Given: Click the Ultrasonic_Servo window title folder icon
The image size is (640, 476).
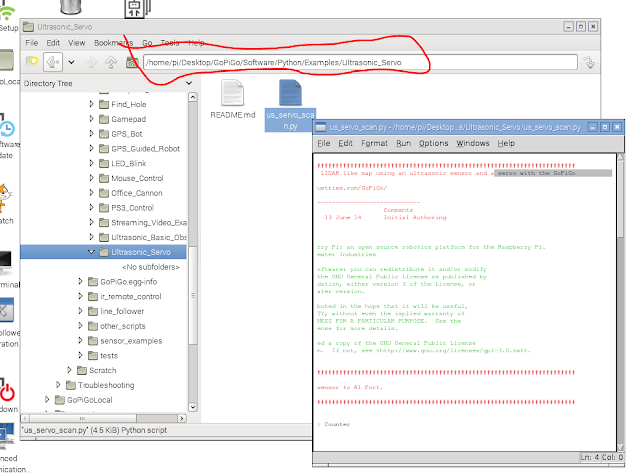Looking at the screenshot, I should [29, 27].
